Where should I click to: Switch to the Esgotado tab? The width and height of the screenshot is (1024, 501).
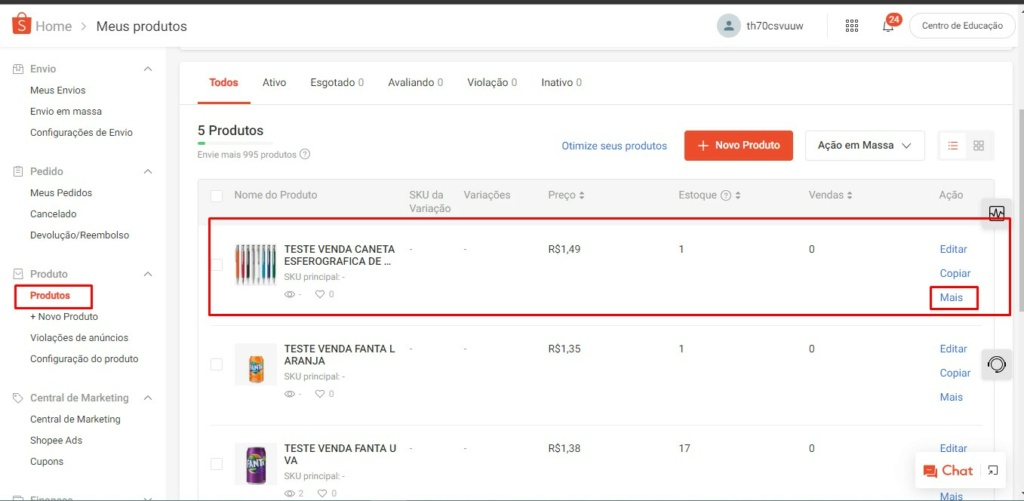click(x=337, y=83)
